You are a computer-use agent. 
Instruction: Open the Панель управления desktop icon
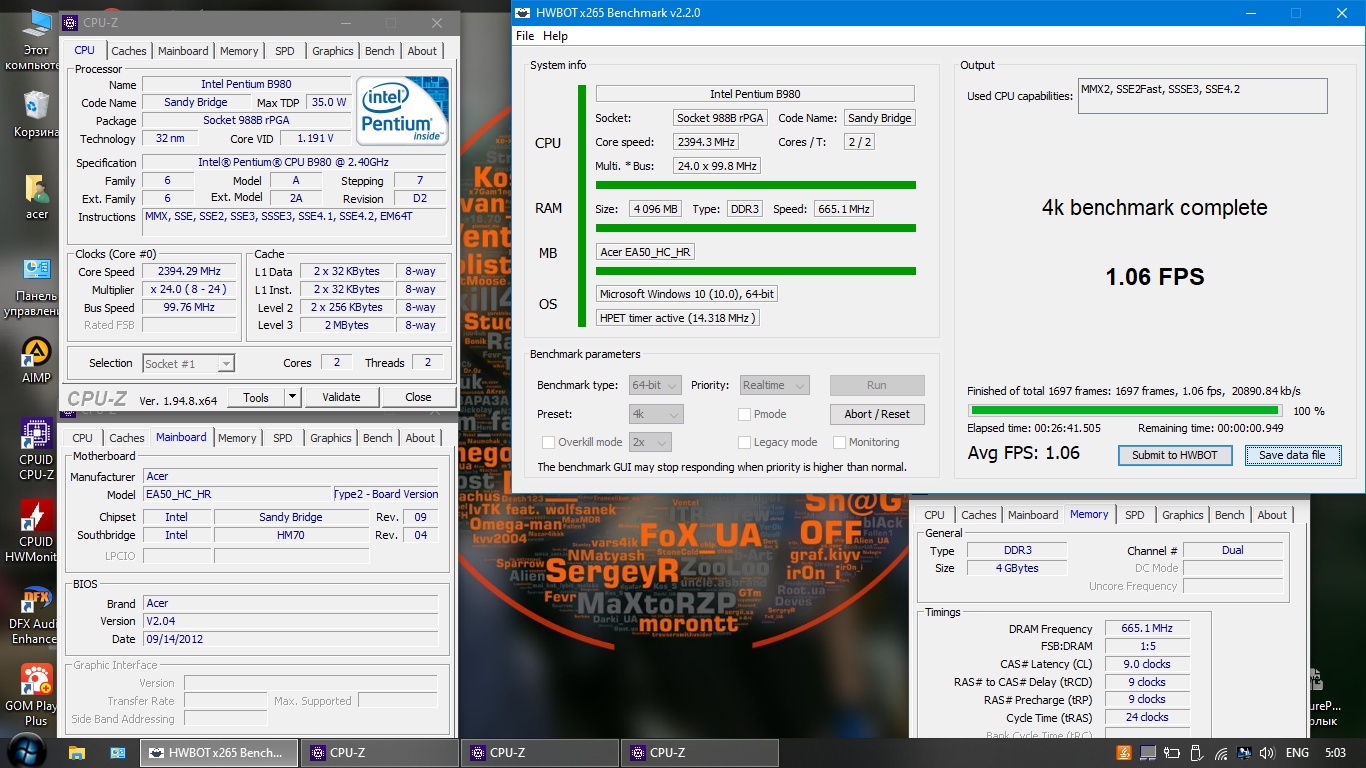pos(36,287)
